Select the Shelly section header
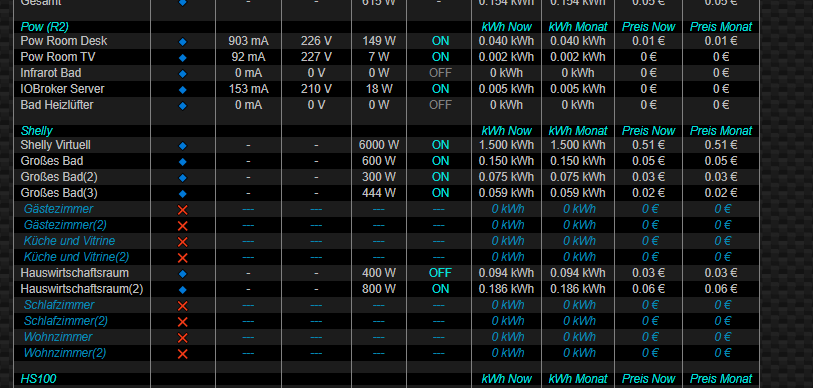 point(36,131)
